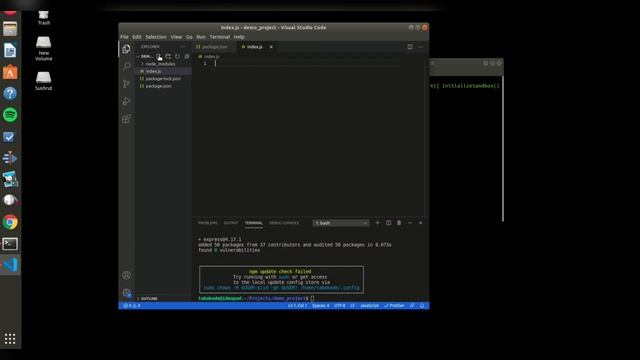Open the Terminal menu

220,37
